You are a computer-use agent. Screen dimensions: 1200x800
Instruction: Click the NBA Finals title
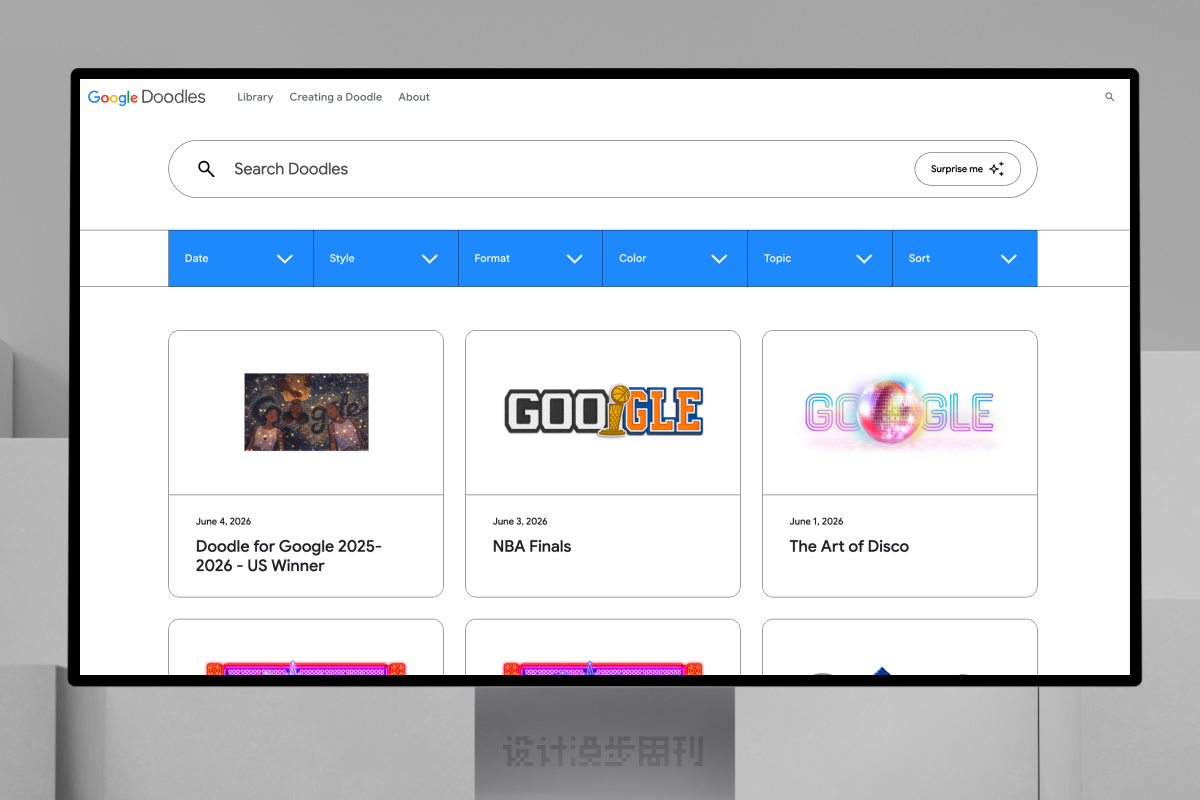click(532, 546)
